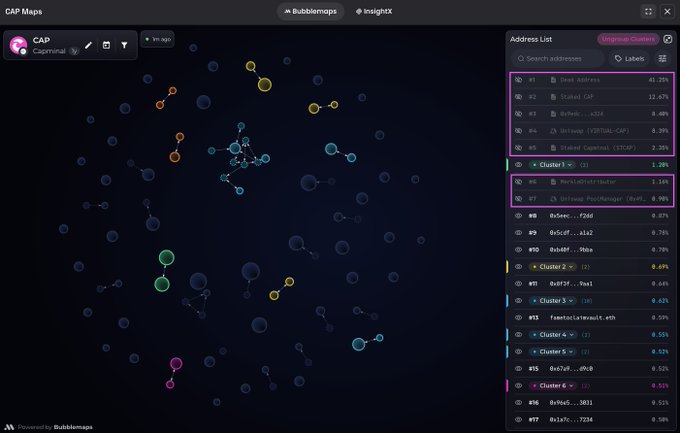Expand the Cluster 6 dropdown

click(x=552, y=386)
